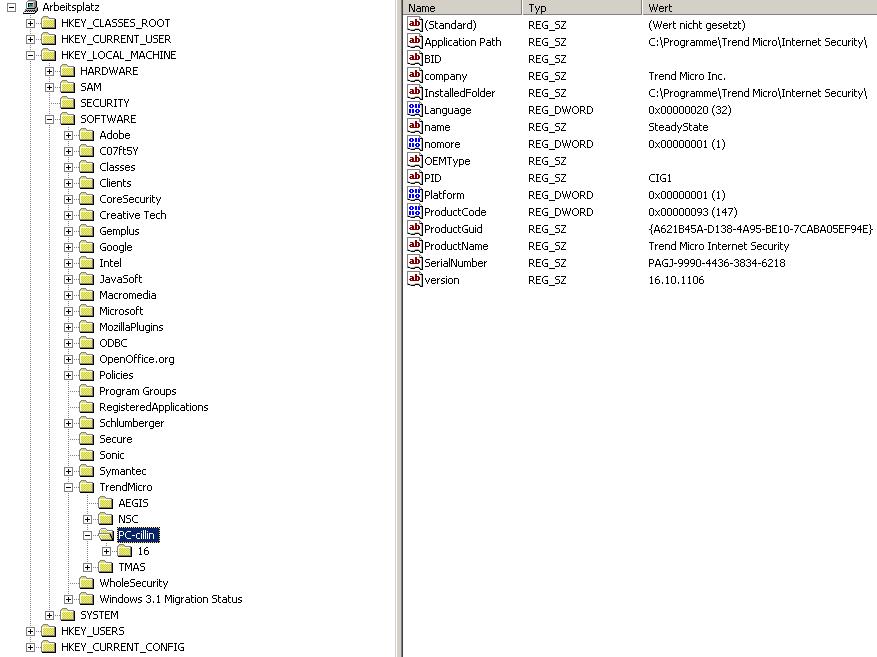Screen dimensions: 877x657
Task: Click the Program Groups folder icon
Action: (87, 391)
